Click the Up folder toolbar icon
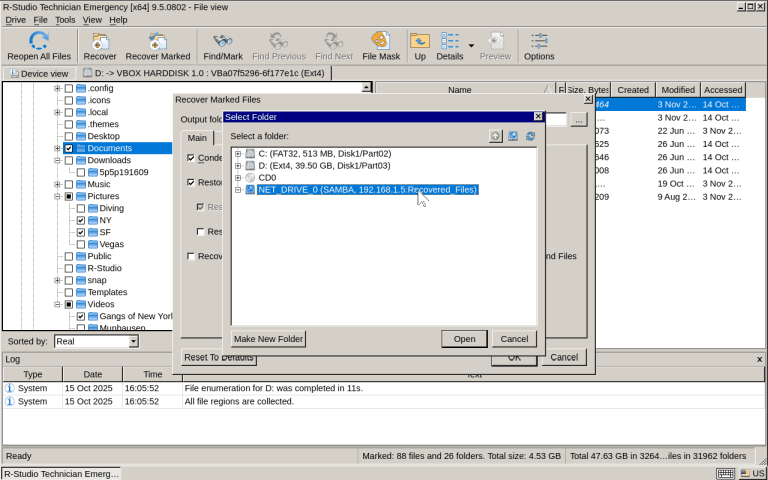Screen dimensions: 768x480 click(x=420, y=41)
